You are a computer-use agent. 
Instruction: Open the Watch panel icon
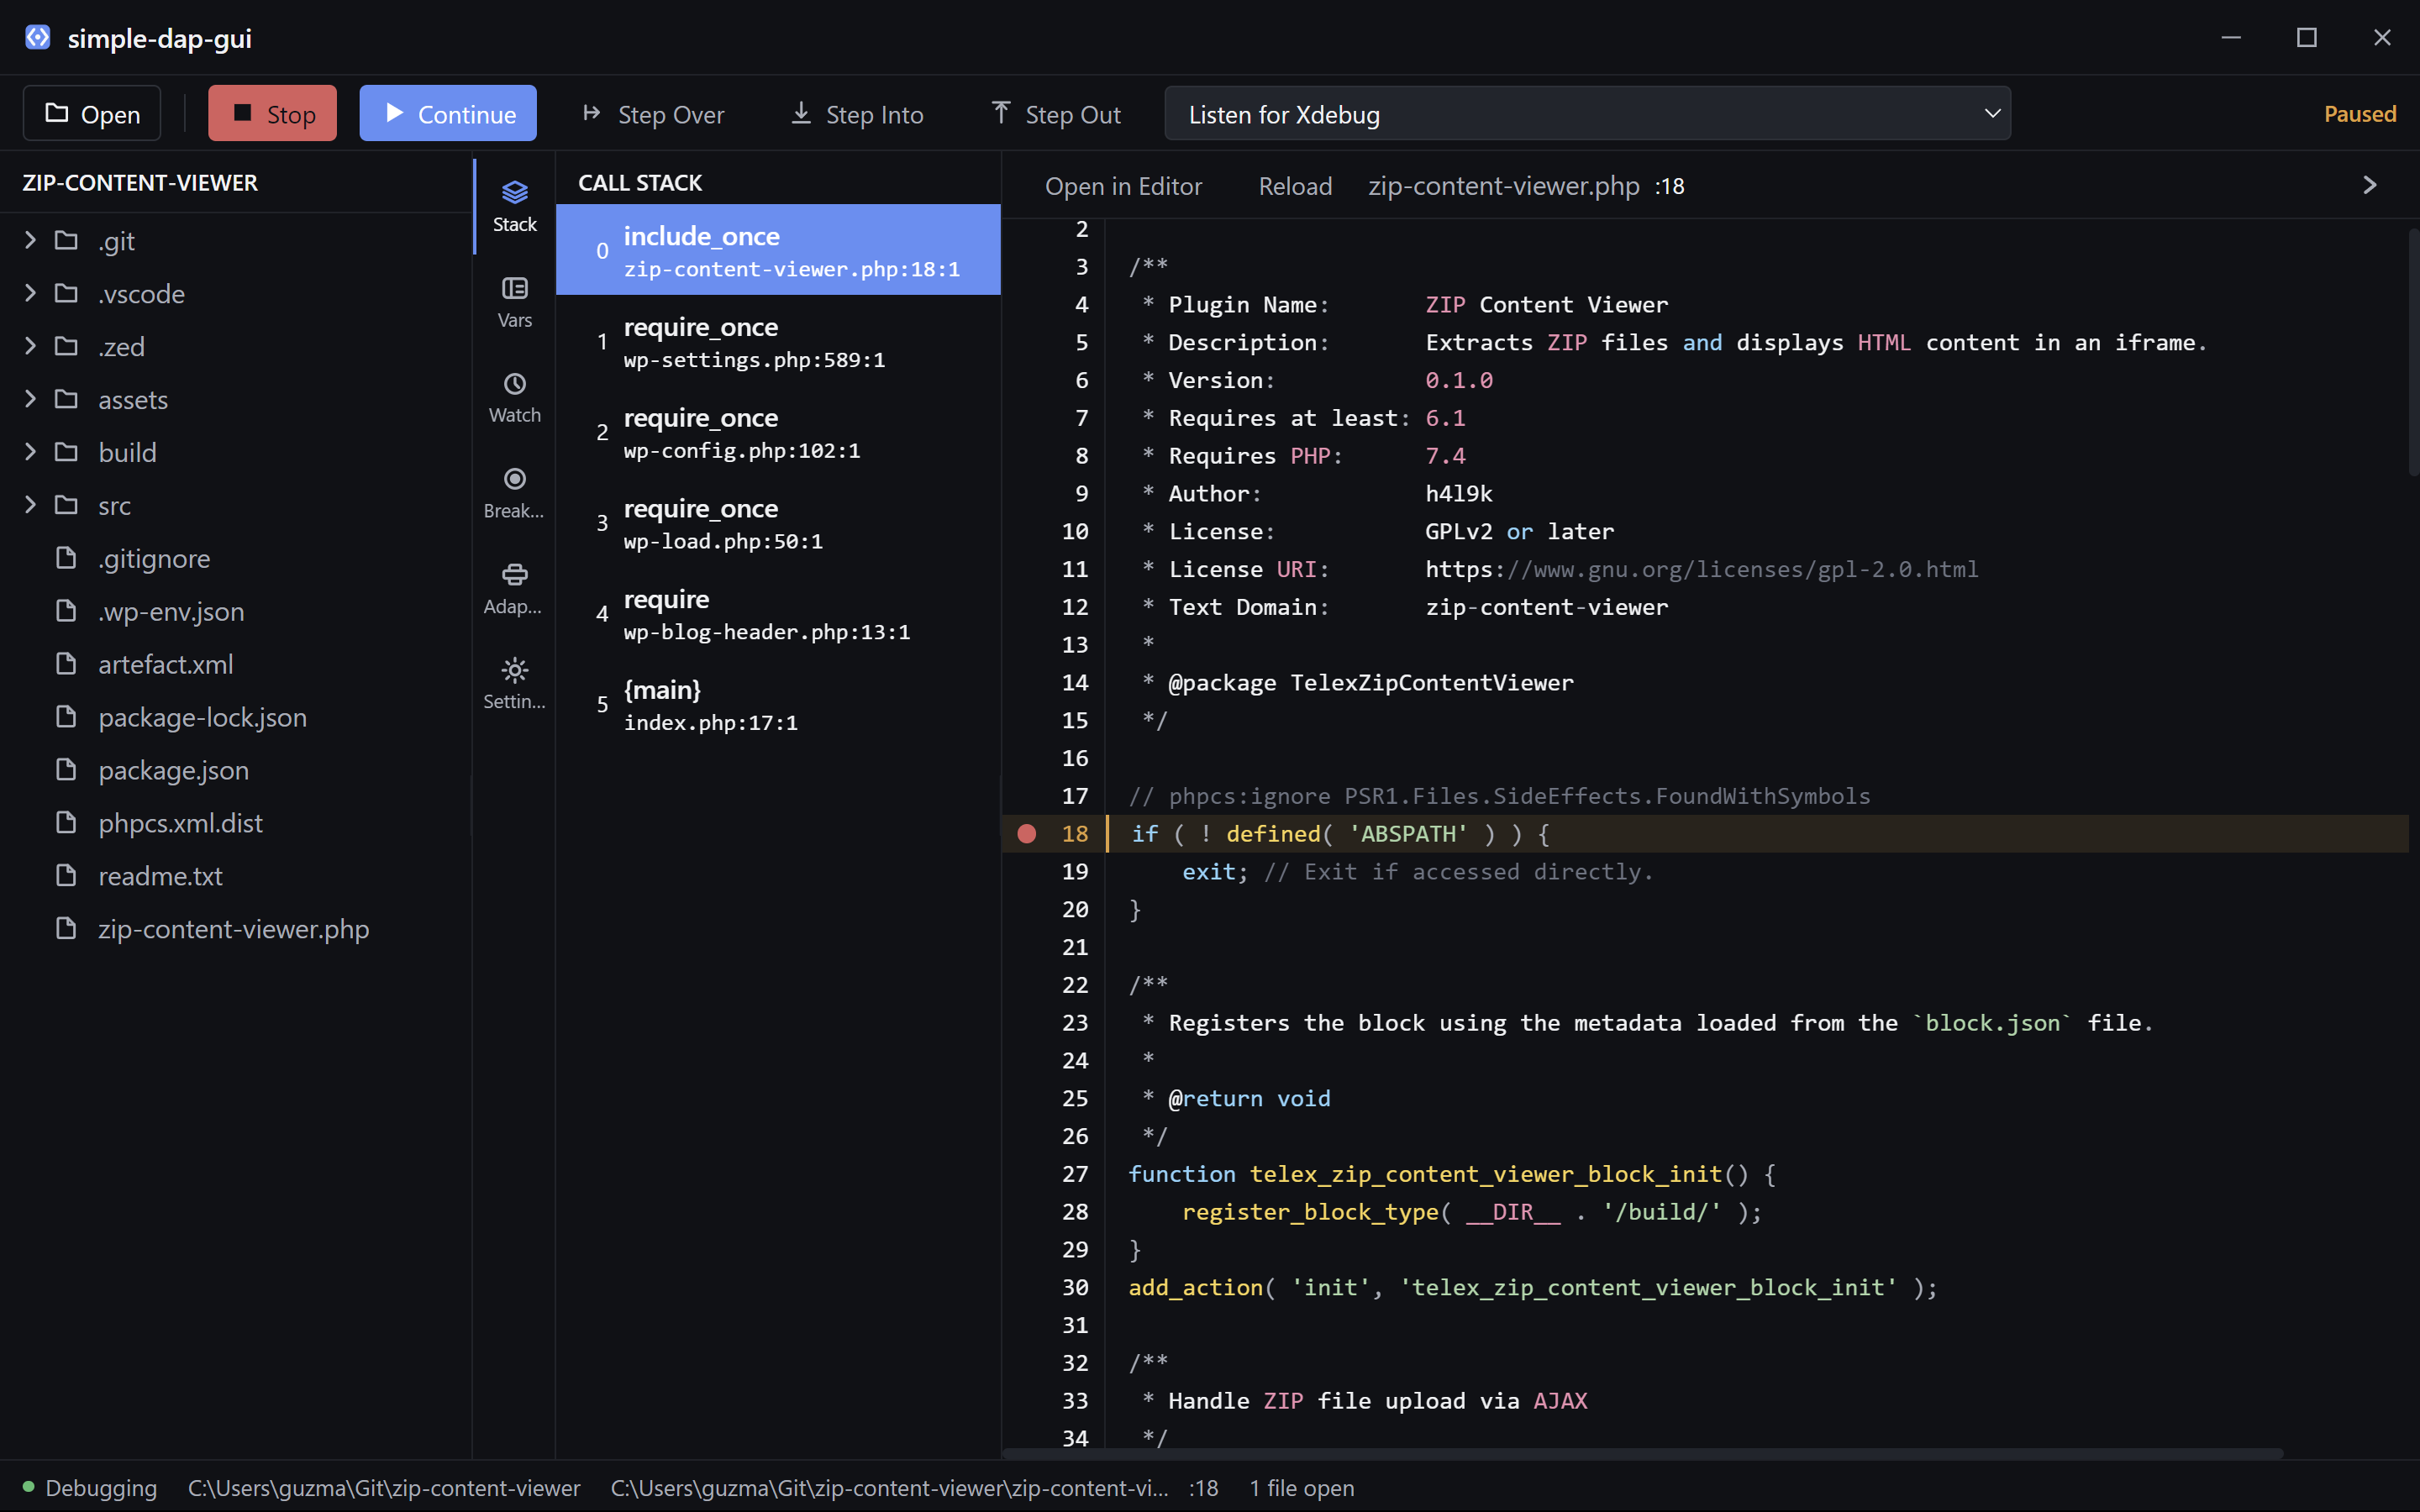[x=514, y=384]
